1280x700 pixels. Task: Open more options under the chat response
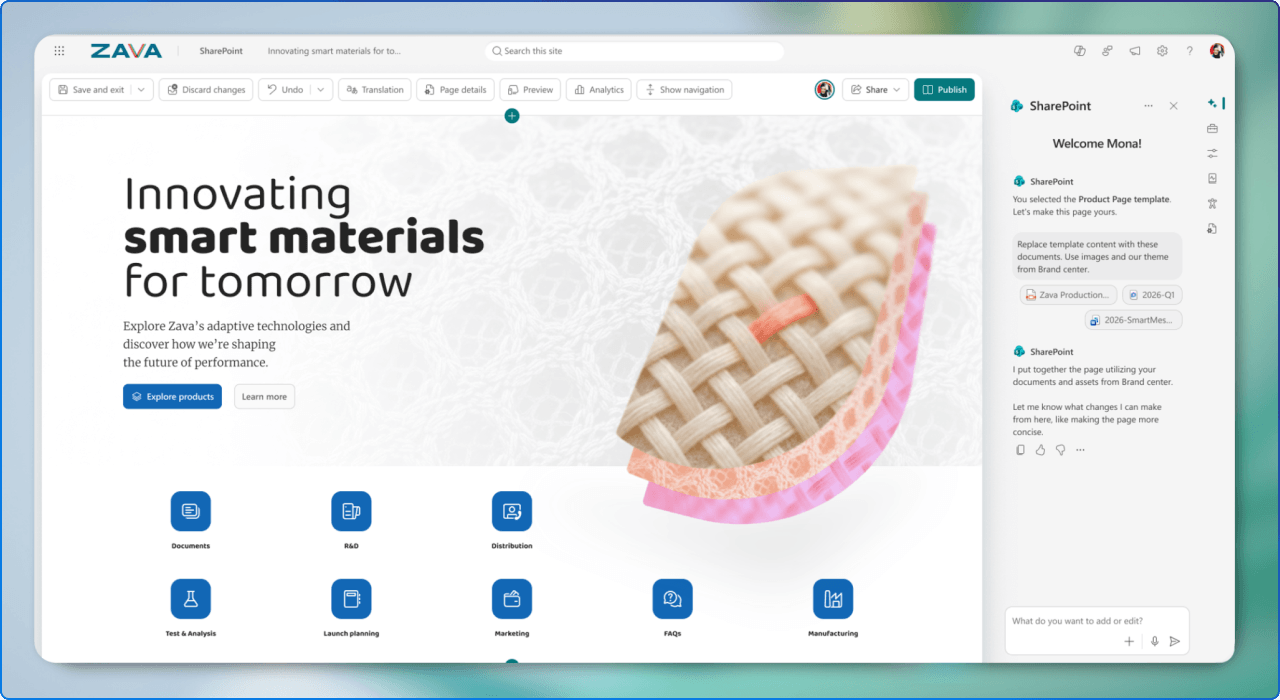[x=1080, y=450]
